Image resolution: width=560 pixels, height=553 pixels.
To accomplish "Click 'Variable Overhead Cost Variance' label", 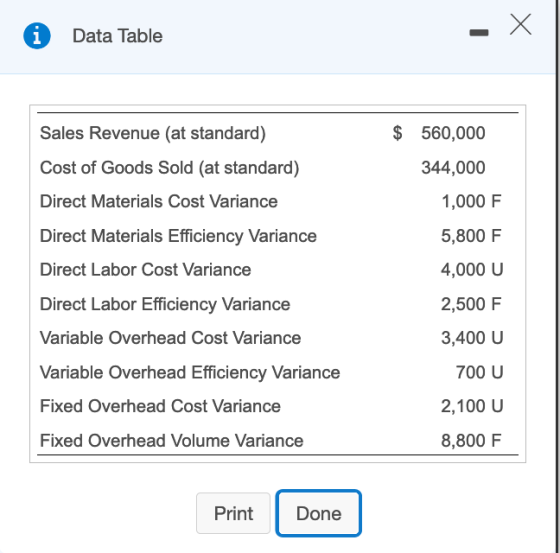I will click(x=170, y=338).
